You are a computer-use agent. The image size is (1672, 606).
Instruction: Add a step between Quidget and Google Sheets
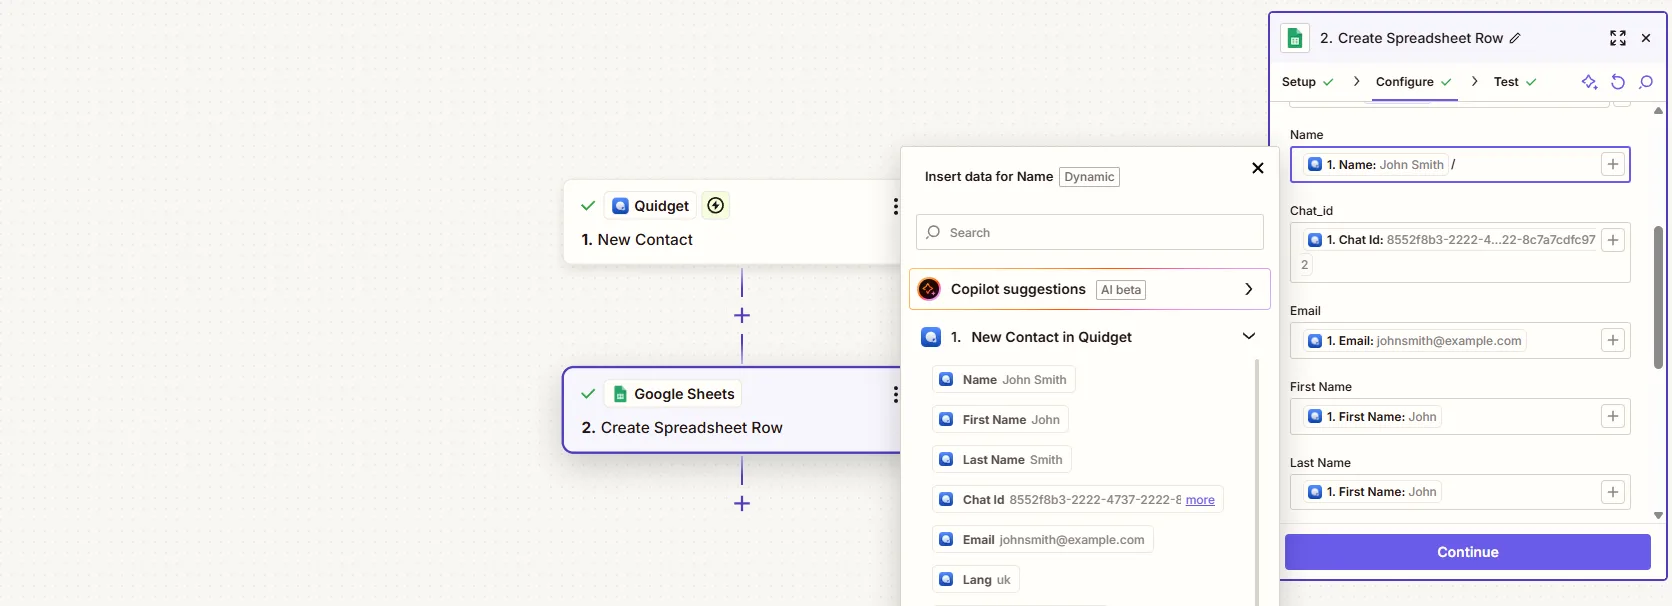pos(742,316)
